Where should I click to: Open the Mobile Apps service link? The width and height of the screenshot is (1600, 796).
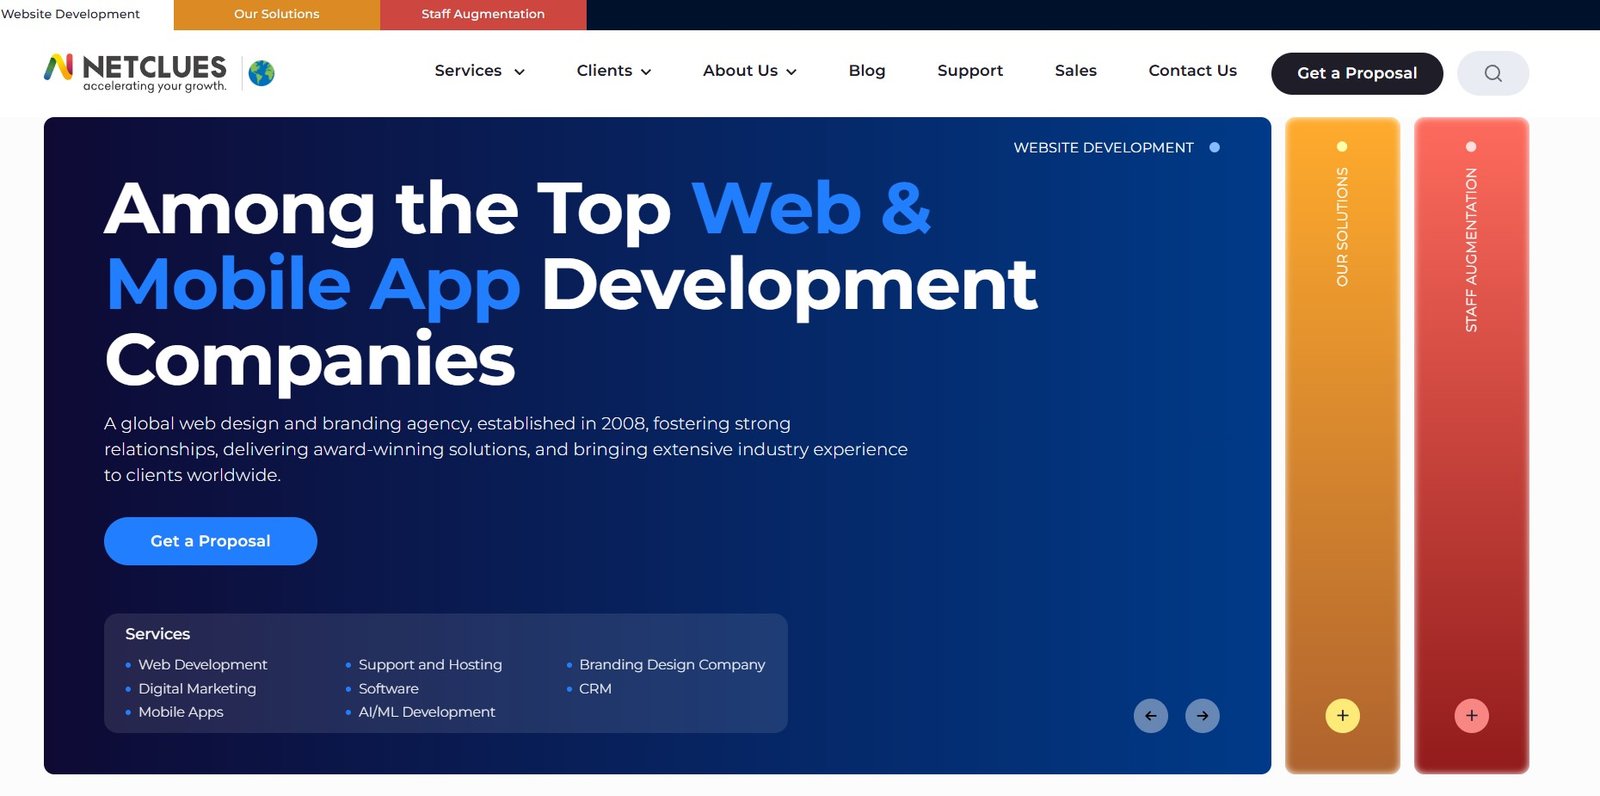click(181, 712)
